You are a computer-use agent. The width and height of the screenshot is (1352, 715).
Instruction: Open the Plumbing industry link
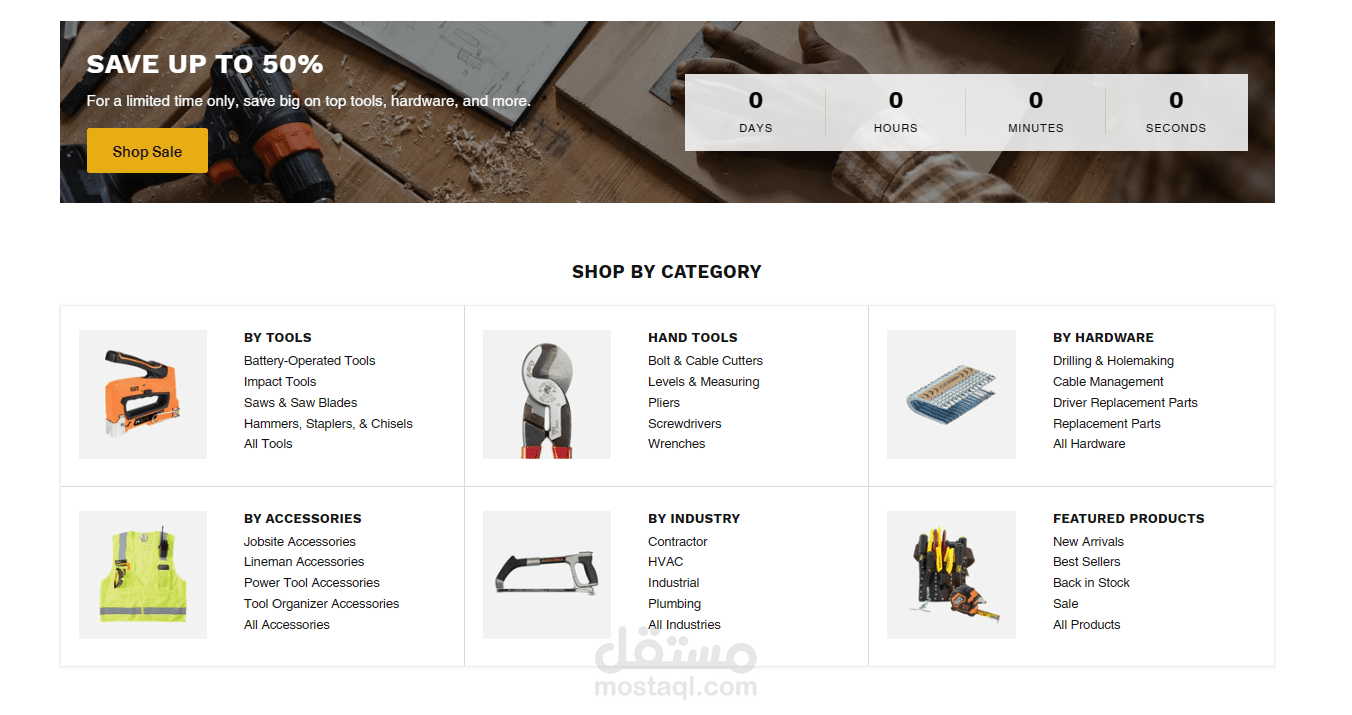coord(674,604)
